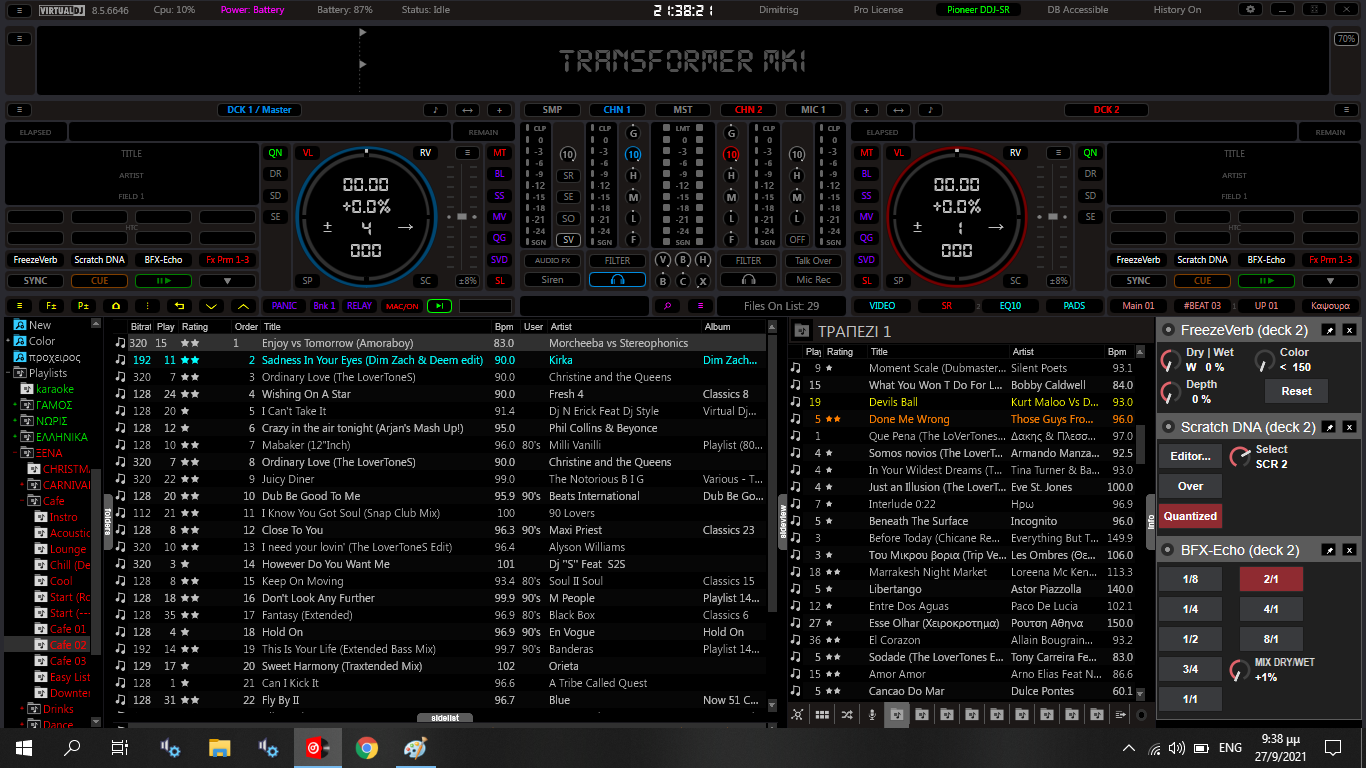Image resolution: width=1366 pixels, height=768 pixels.
Task: Click the yellow up chevron icon
Action: pyautogui.click(x=243, y=306)
